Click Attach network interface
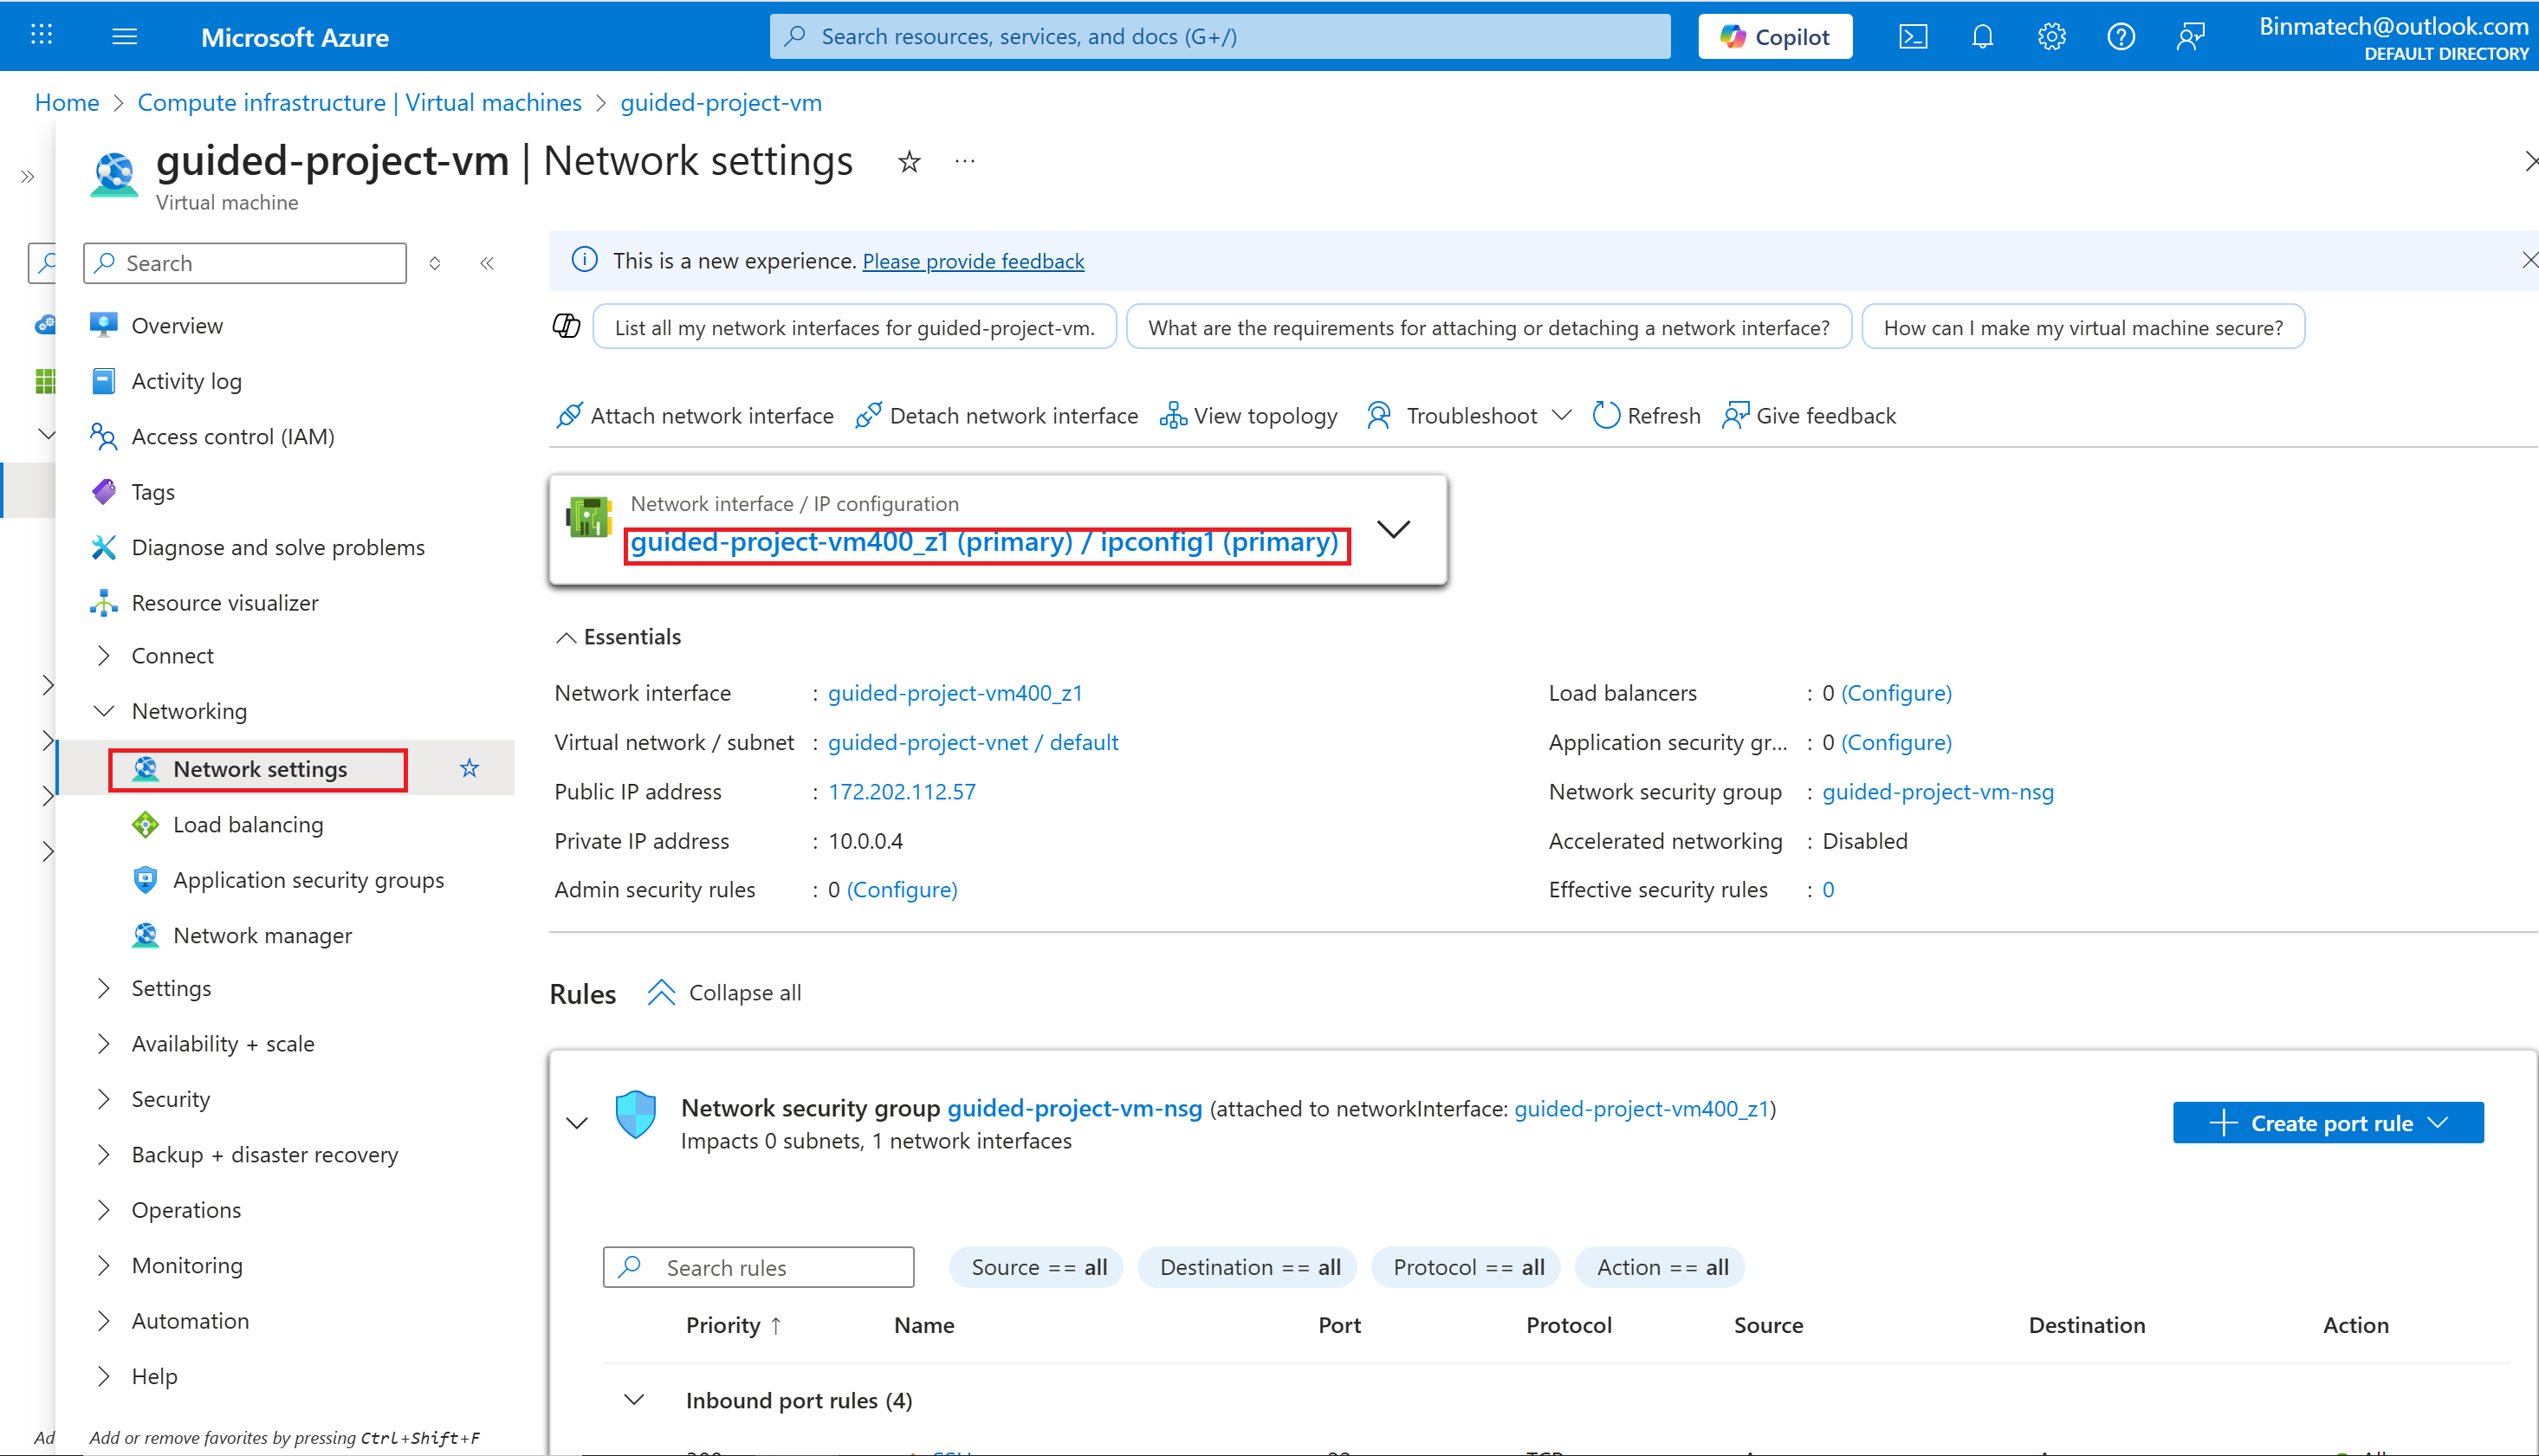Image resolution: width=2539 pixels, height=1456 pixels. 695,416
